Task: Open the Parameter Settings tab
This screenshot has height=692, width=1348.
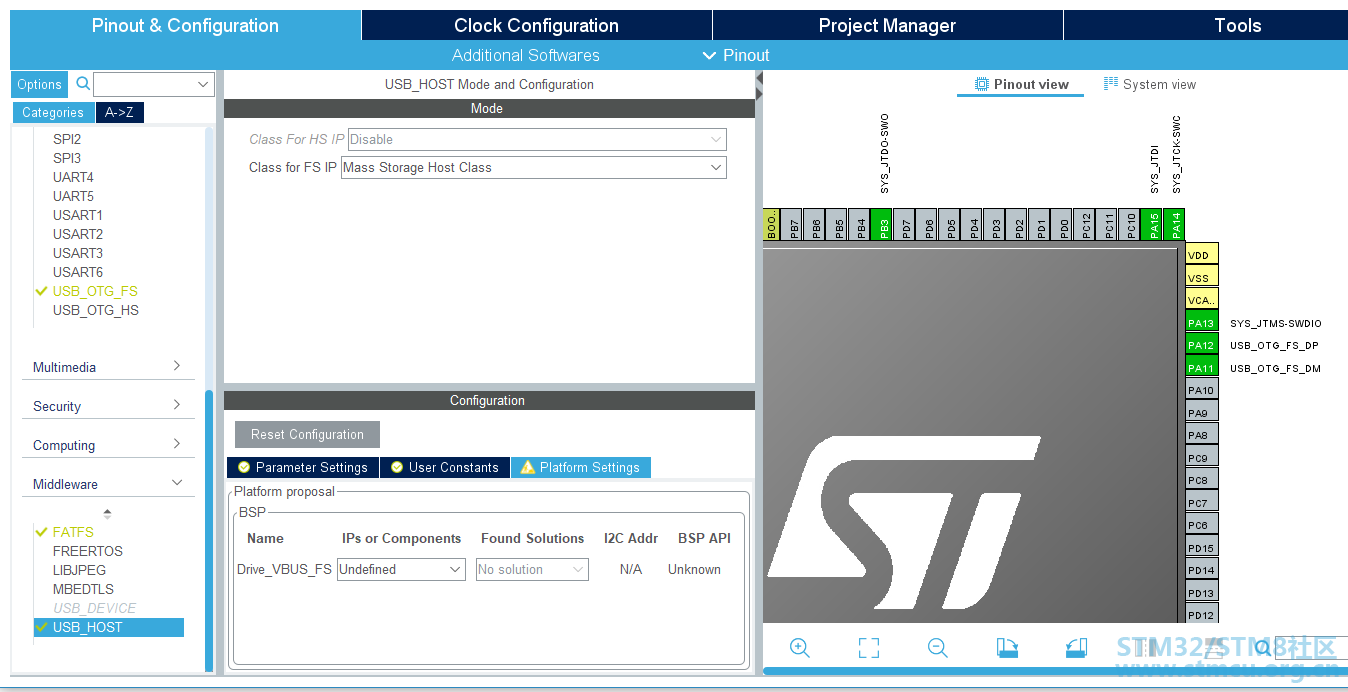Action: click(302, 467)
